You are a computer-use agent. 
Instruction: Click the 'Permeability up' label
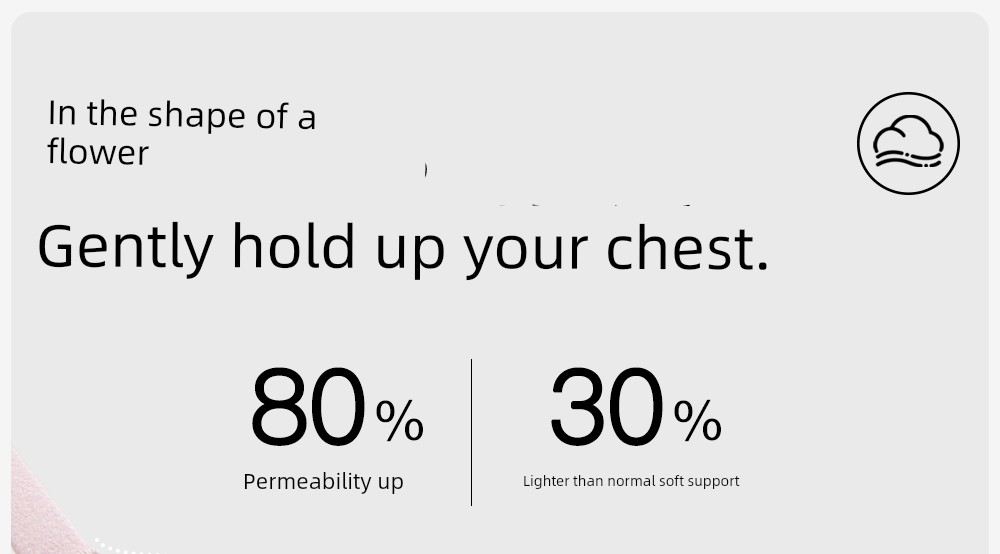pyautogui.click(x=323, y=481)
